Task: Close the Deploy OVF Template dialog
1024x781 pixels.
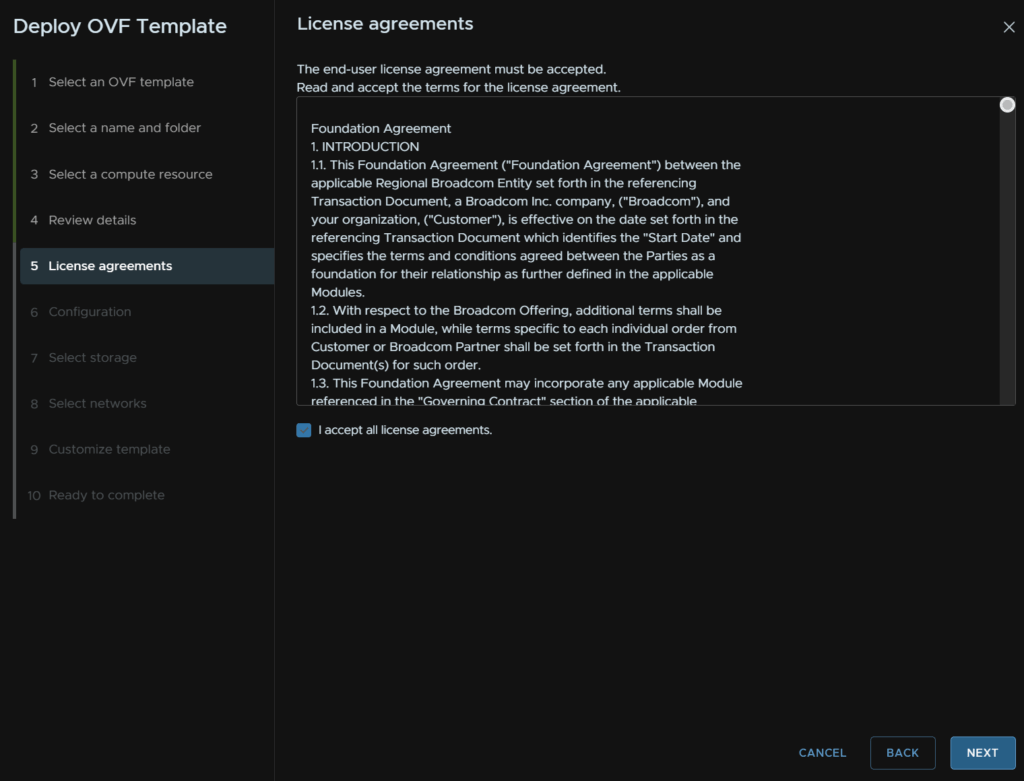Action: click(1008, 27)
